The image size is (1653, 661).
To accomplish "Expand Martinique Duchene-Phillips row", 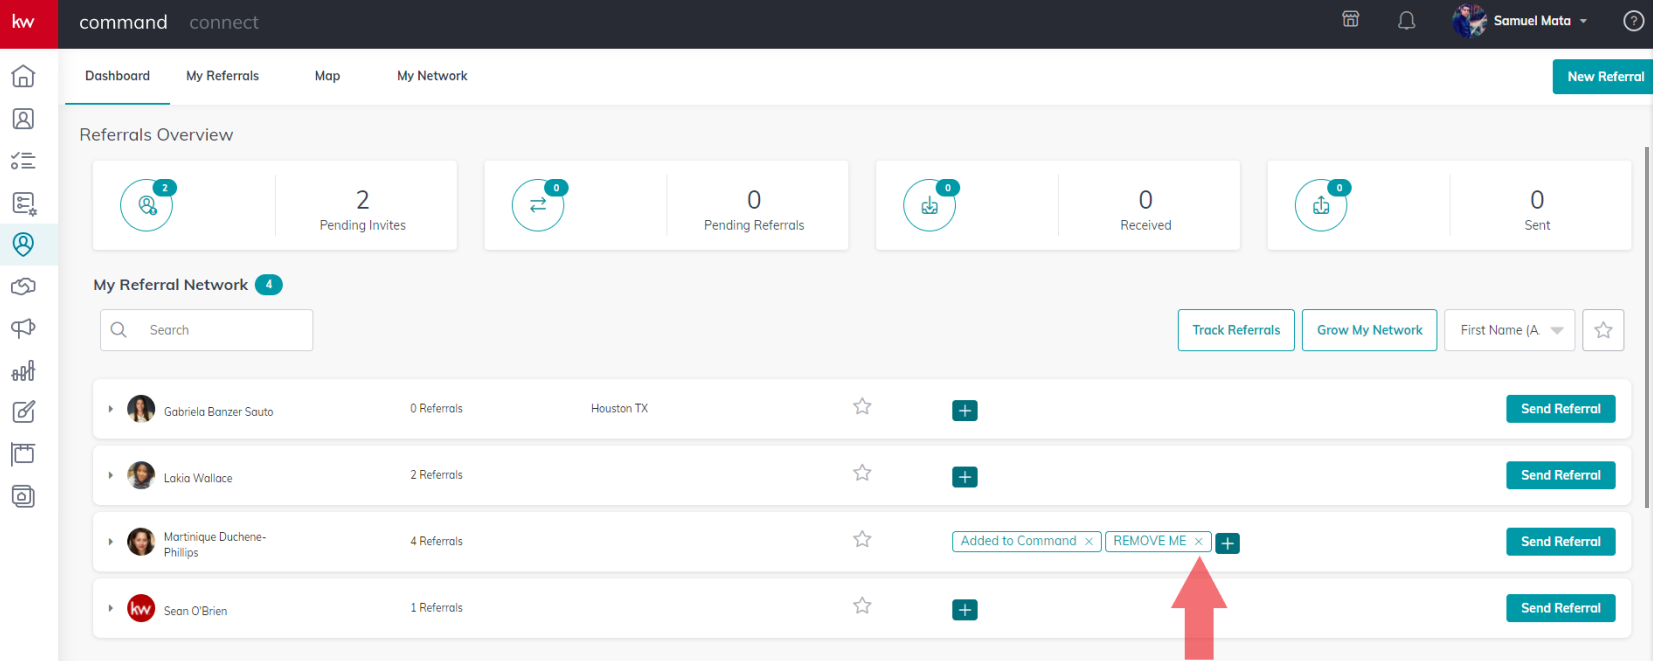I will click(x=110, y=542).
